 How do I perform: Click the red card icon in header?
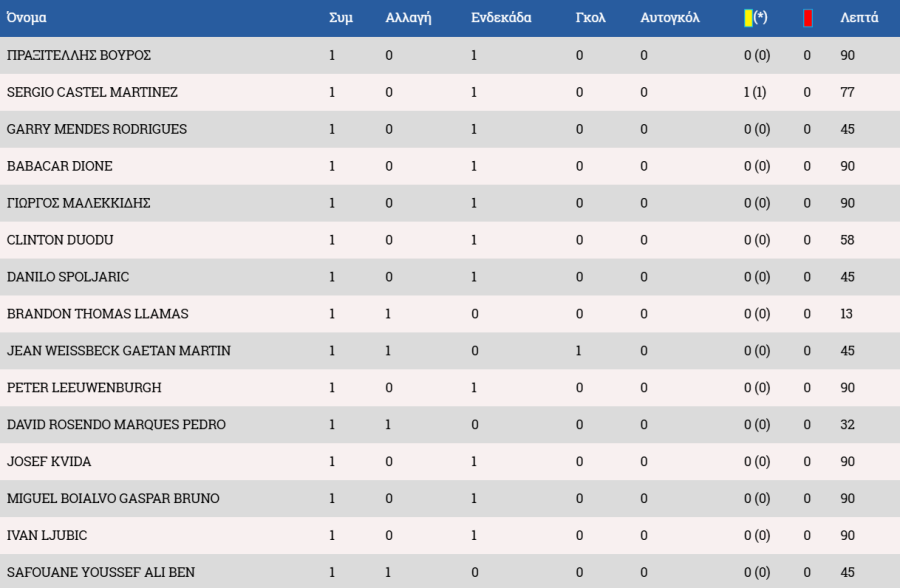tap(808, 18)
